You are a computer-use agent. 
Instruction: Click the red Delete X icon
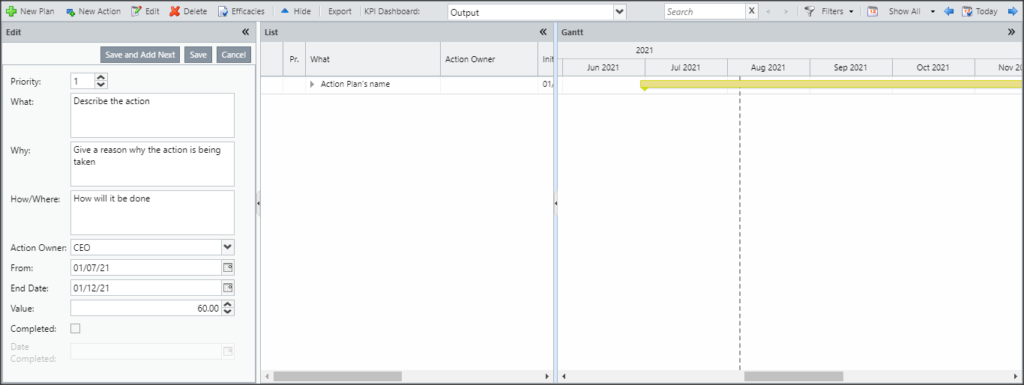(174, 11)
